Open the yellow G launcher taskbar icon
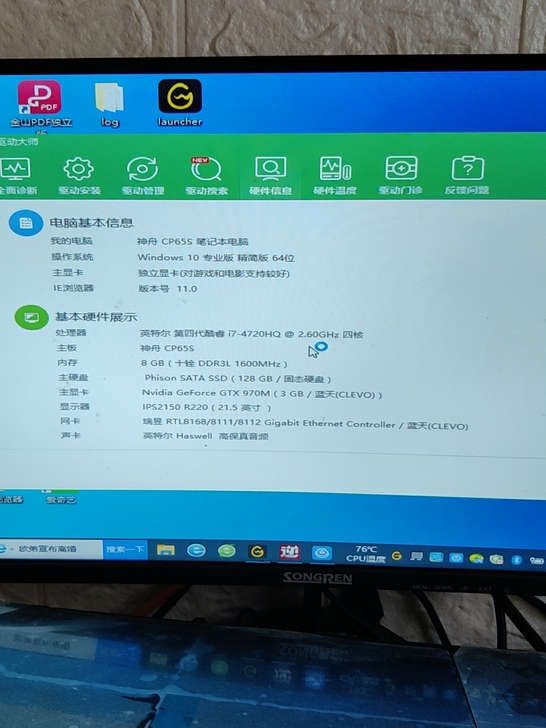The image size is (546, 728). pos(257,552)
